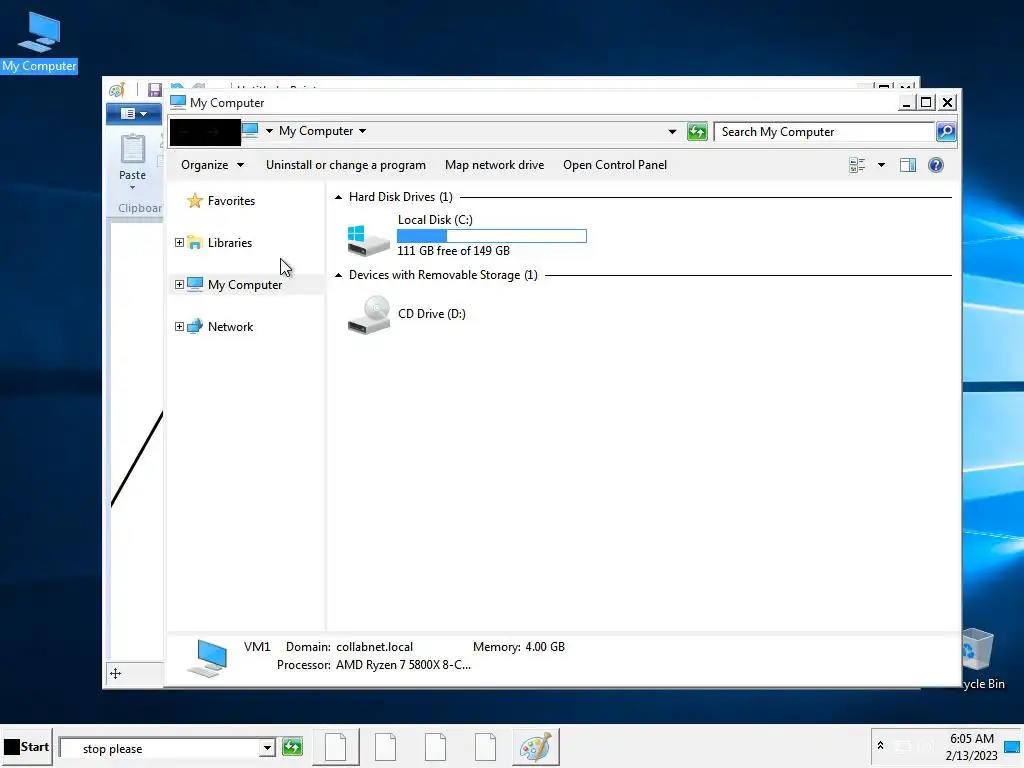Open the address bar history dropdown
Viewport: 1024px width, 768px height.
coord(672,132)
